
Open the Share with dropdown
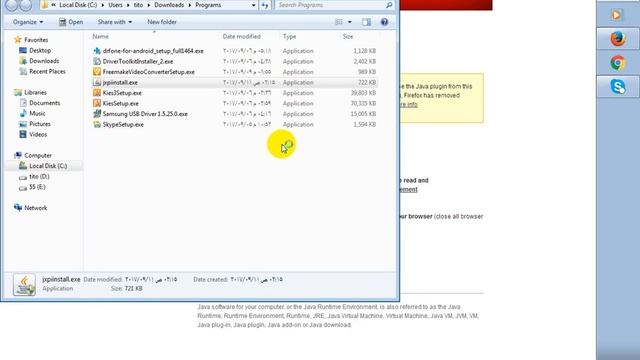[x=115, y=22]
